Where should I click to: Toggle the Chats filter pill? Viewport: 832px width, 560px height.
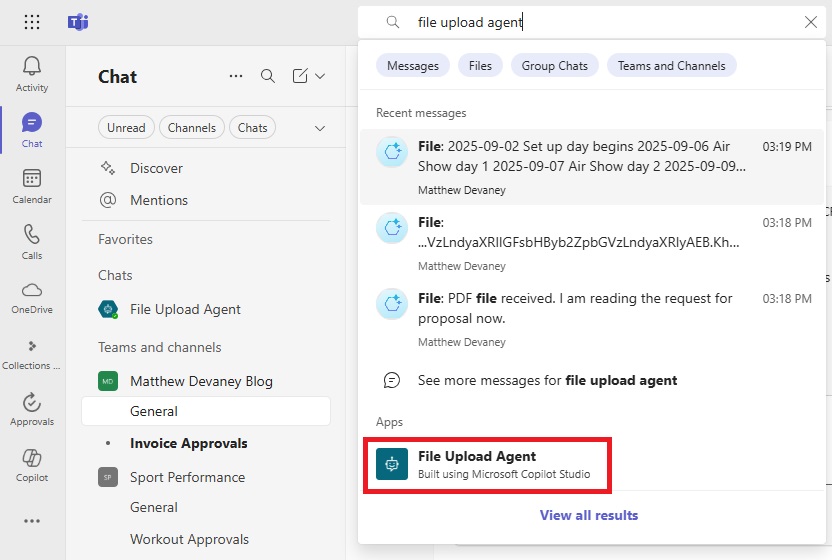(252, 127)
